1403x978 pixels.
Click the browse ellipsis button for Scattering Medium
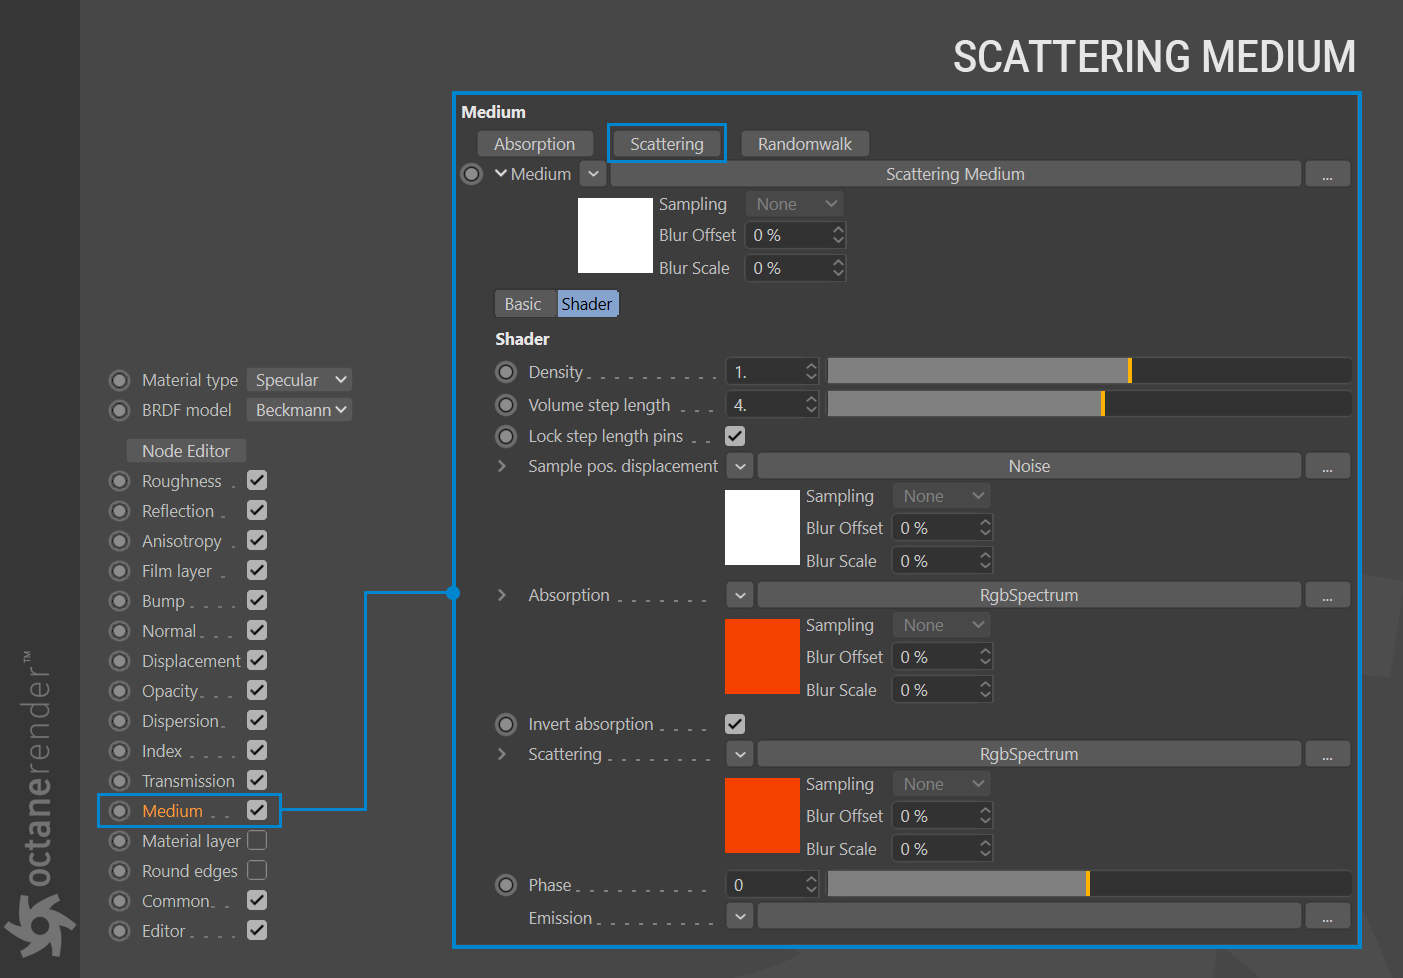click(1327, 174)
